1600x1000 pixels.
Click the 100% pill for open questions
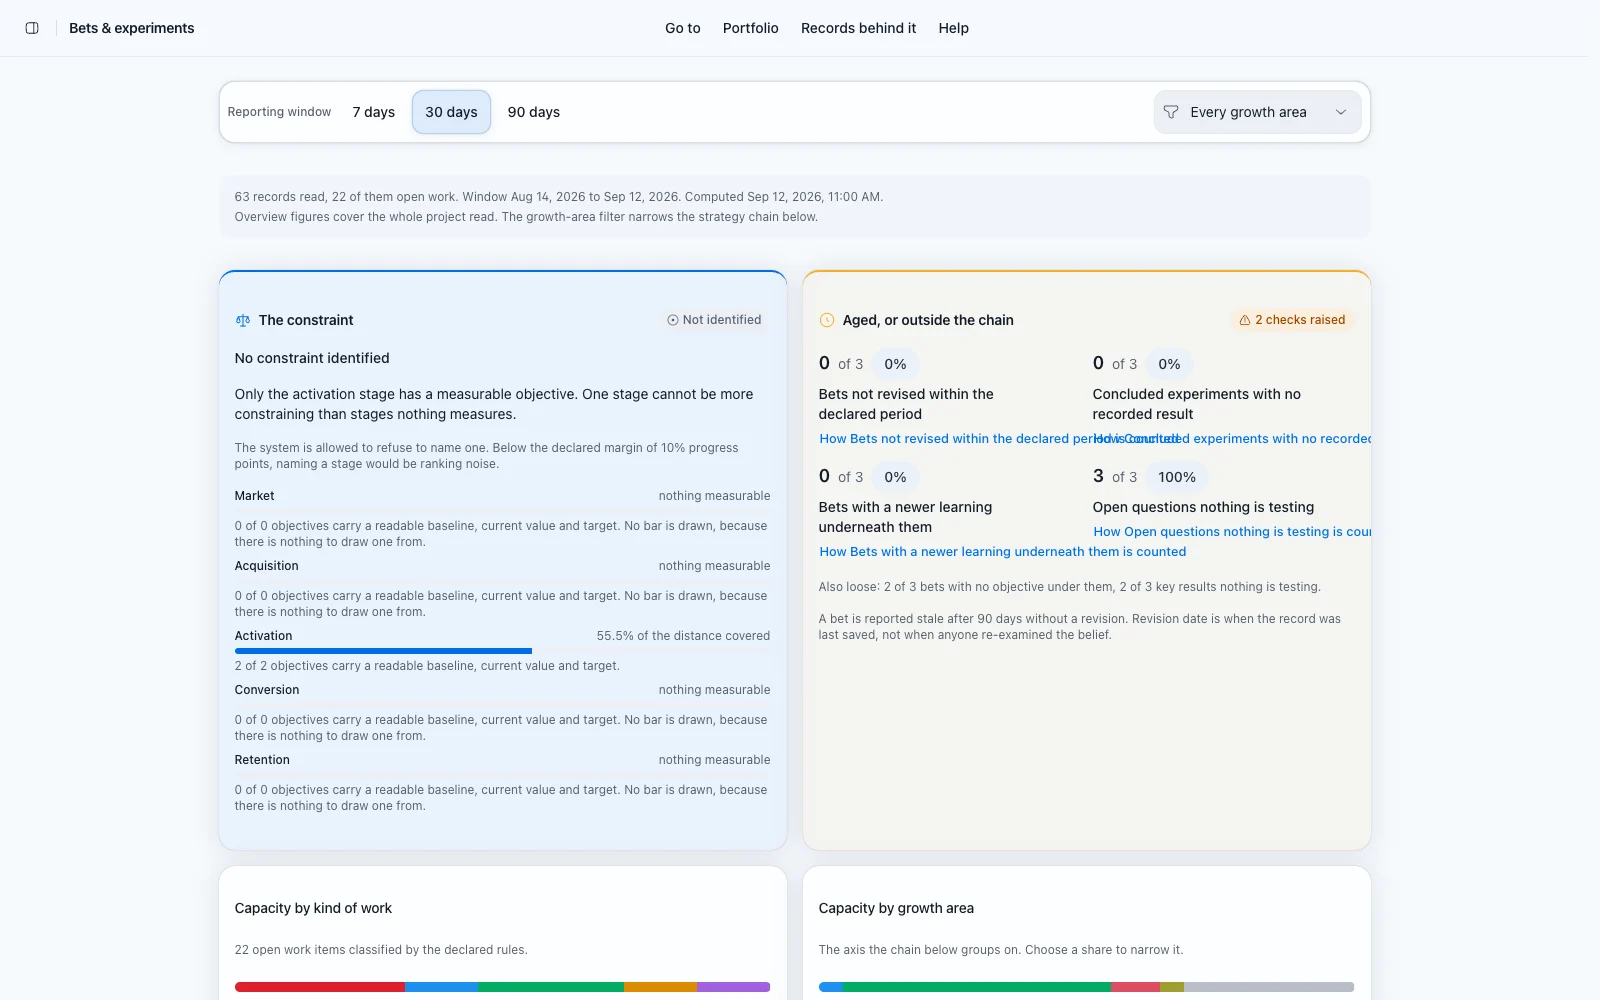pos(1177,477)
